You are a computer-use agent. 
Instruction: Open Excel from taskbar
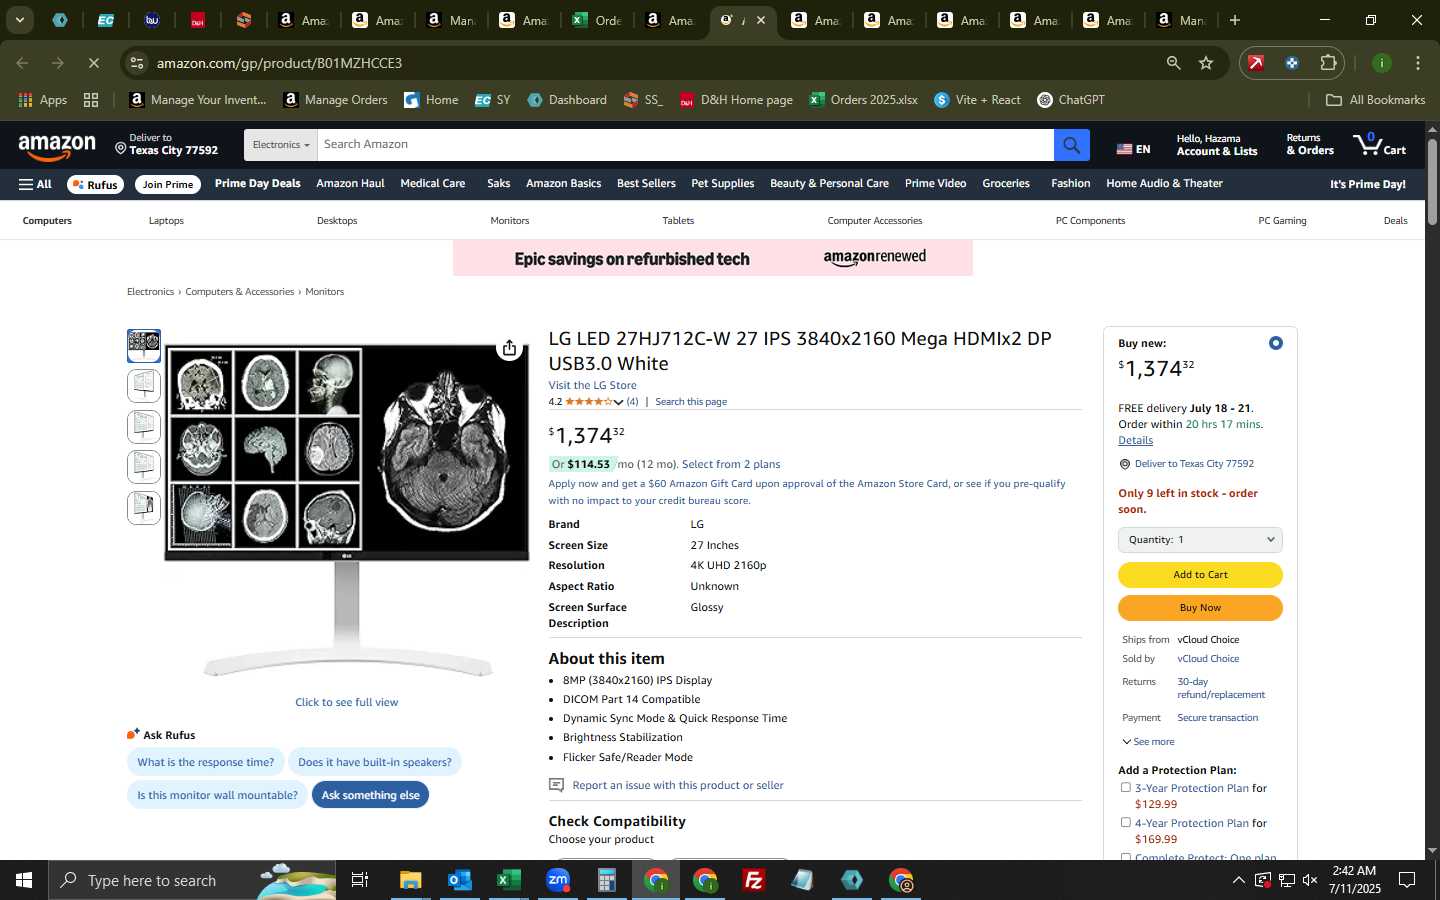click(508, 880)
